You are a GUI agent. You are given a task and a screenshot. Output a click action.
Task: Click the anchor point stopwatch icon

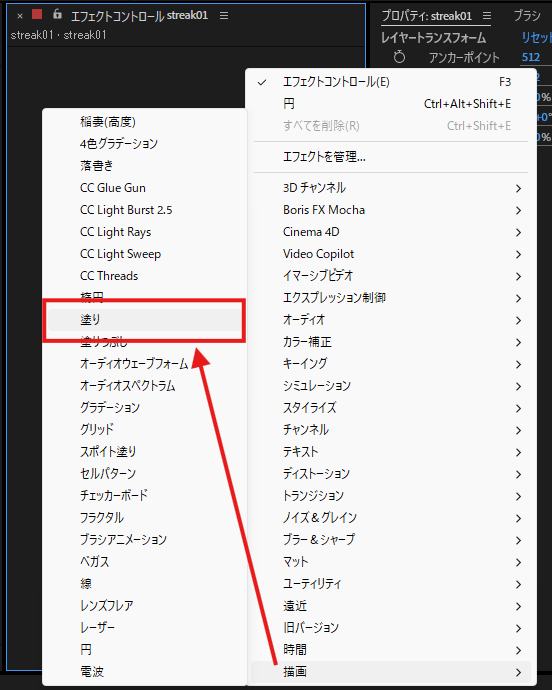[x=399, y=57]
